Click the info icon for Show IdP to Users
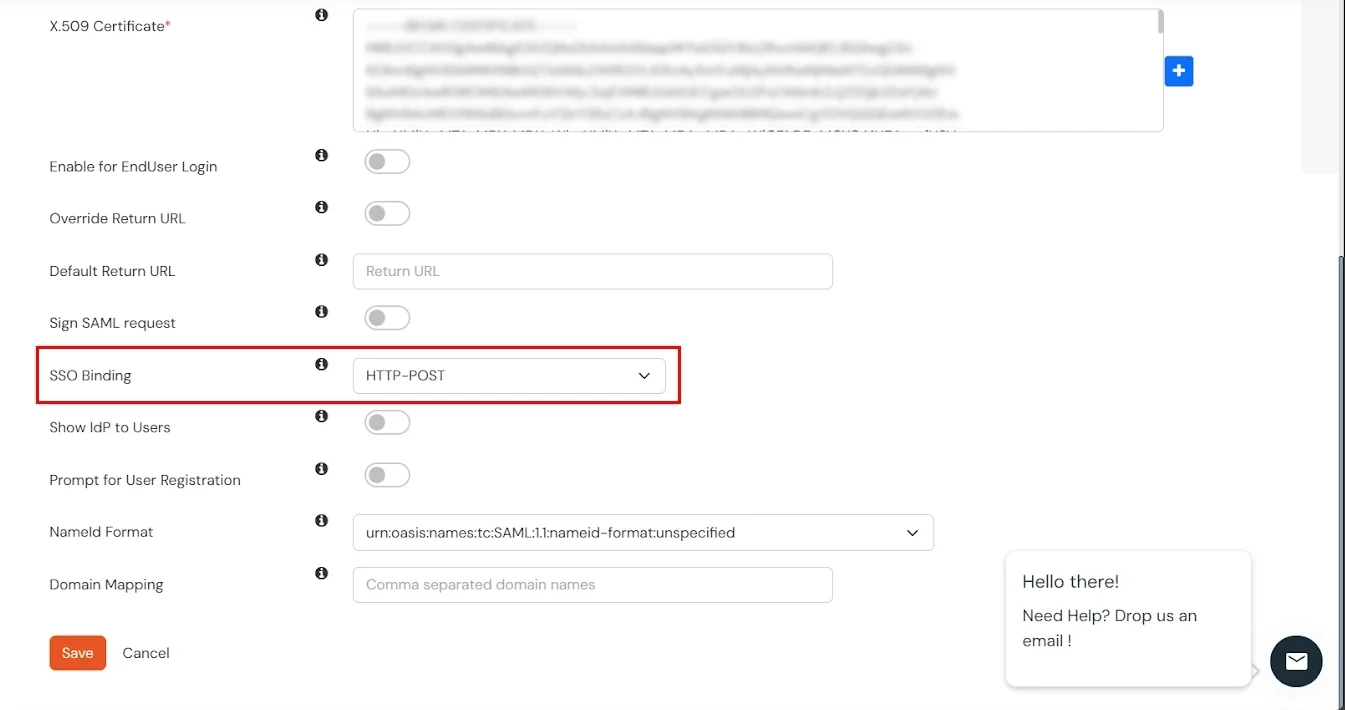The image size is (1345, 710). tap(321, 416)
